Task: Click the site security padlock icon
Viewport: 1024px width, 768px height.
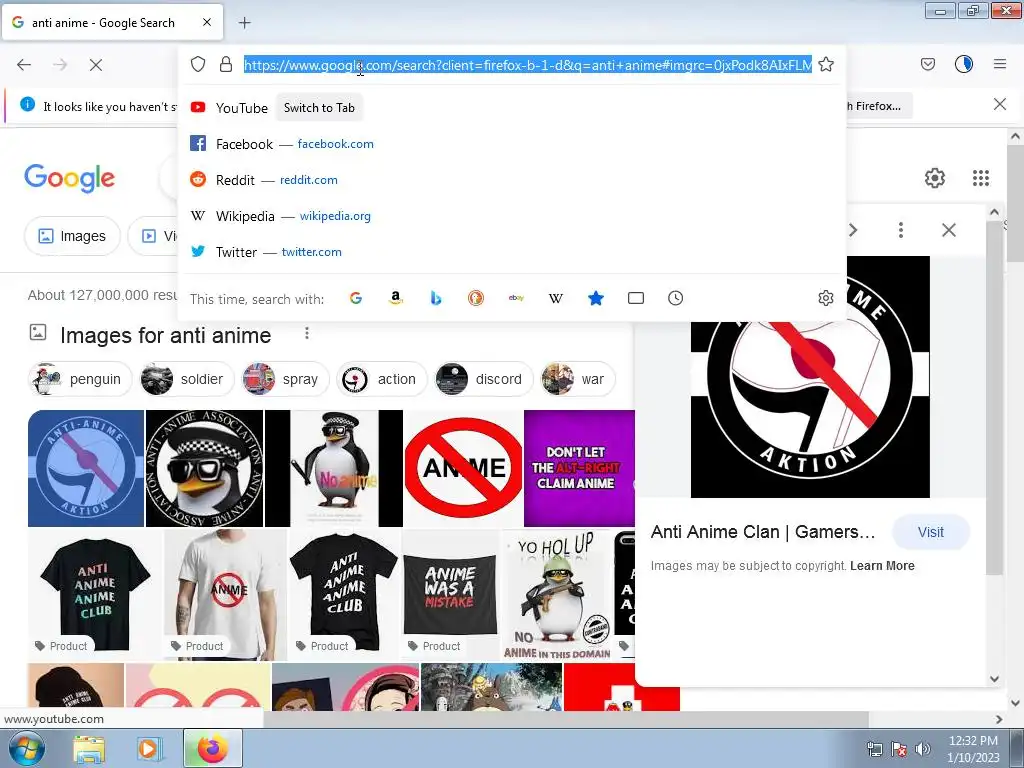Action: tap(226, 64)
